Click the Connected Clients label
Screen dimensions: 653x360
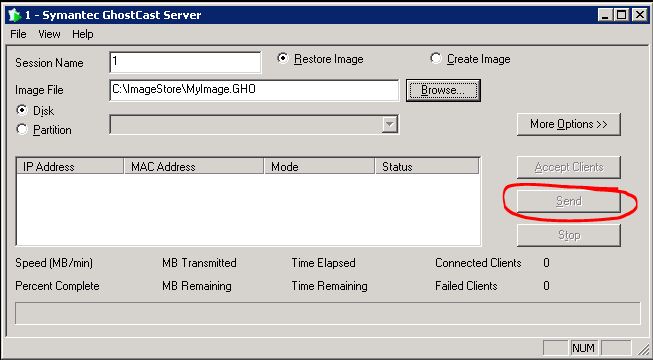pos(478,263)
